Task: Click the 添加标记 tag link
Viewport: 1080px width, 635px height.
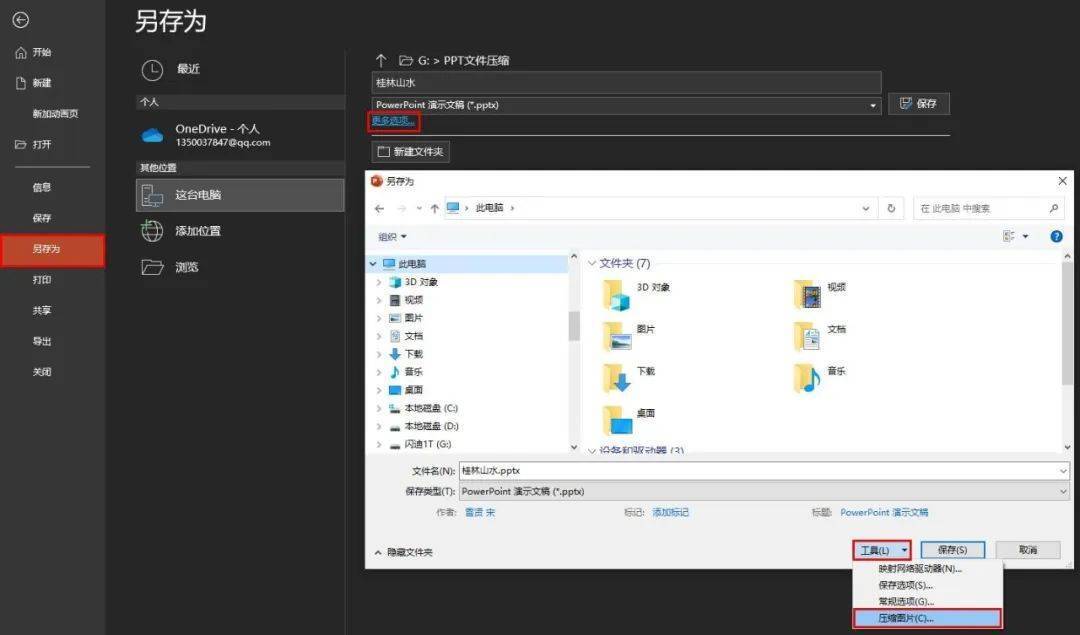Action: (x=670, y=512)
